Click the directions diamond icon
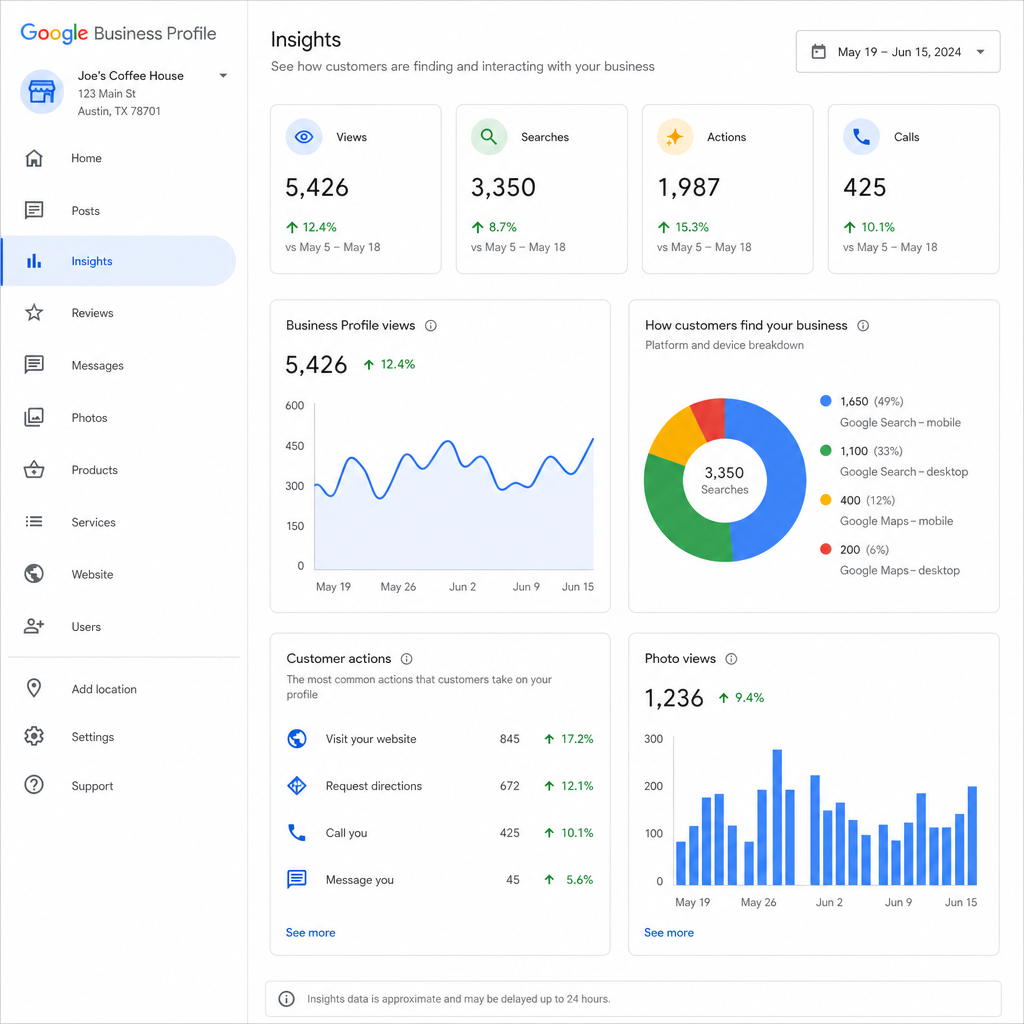The width and height of the screenshot is (1024, 1024). click(x=297, y=786)
